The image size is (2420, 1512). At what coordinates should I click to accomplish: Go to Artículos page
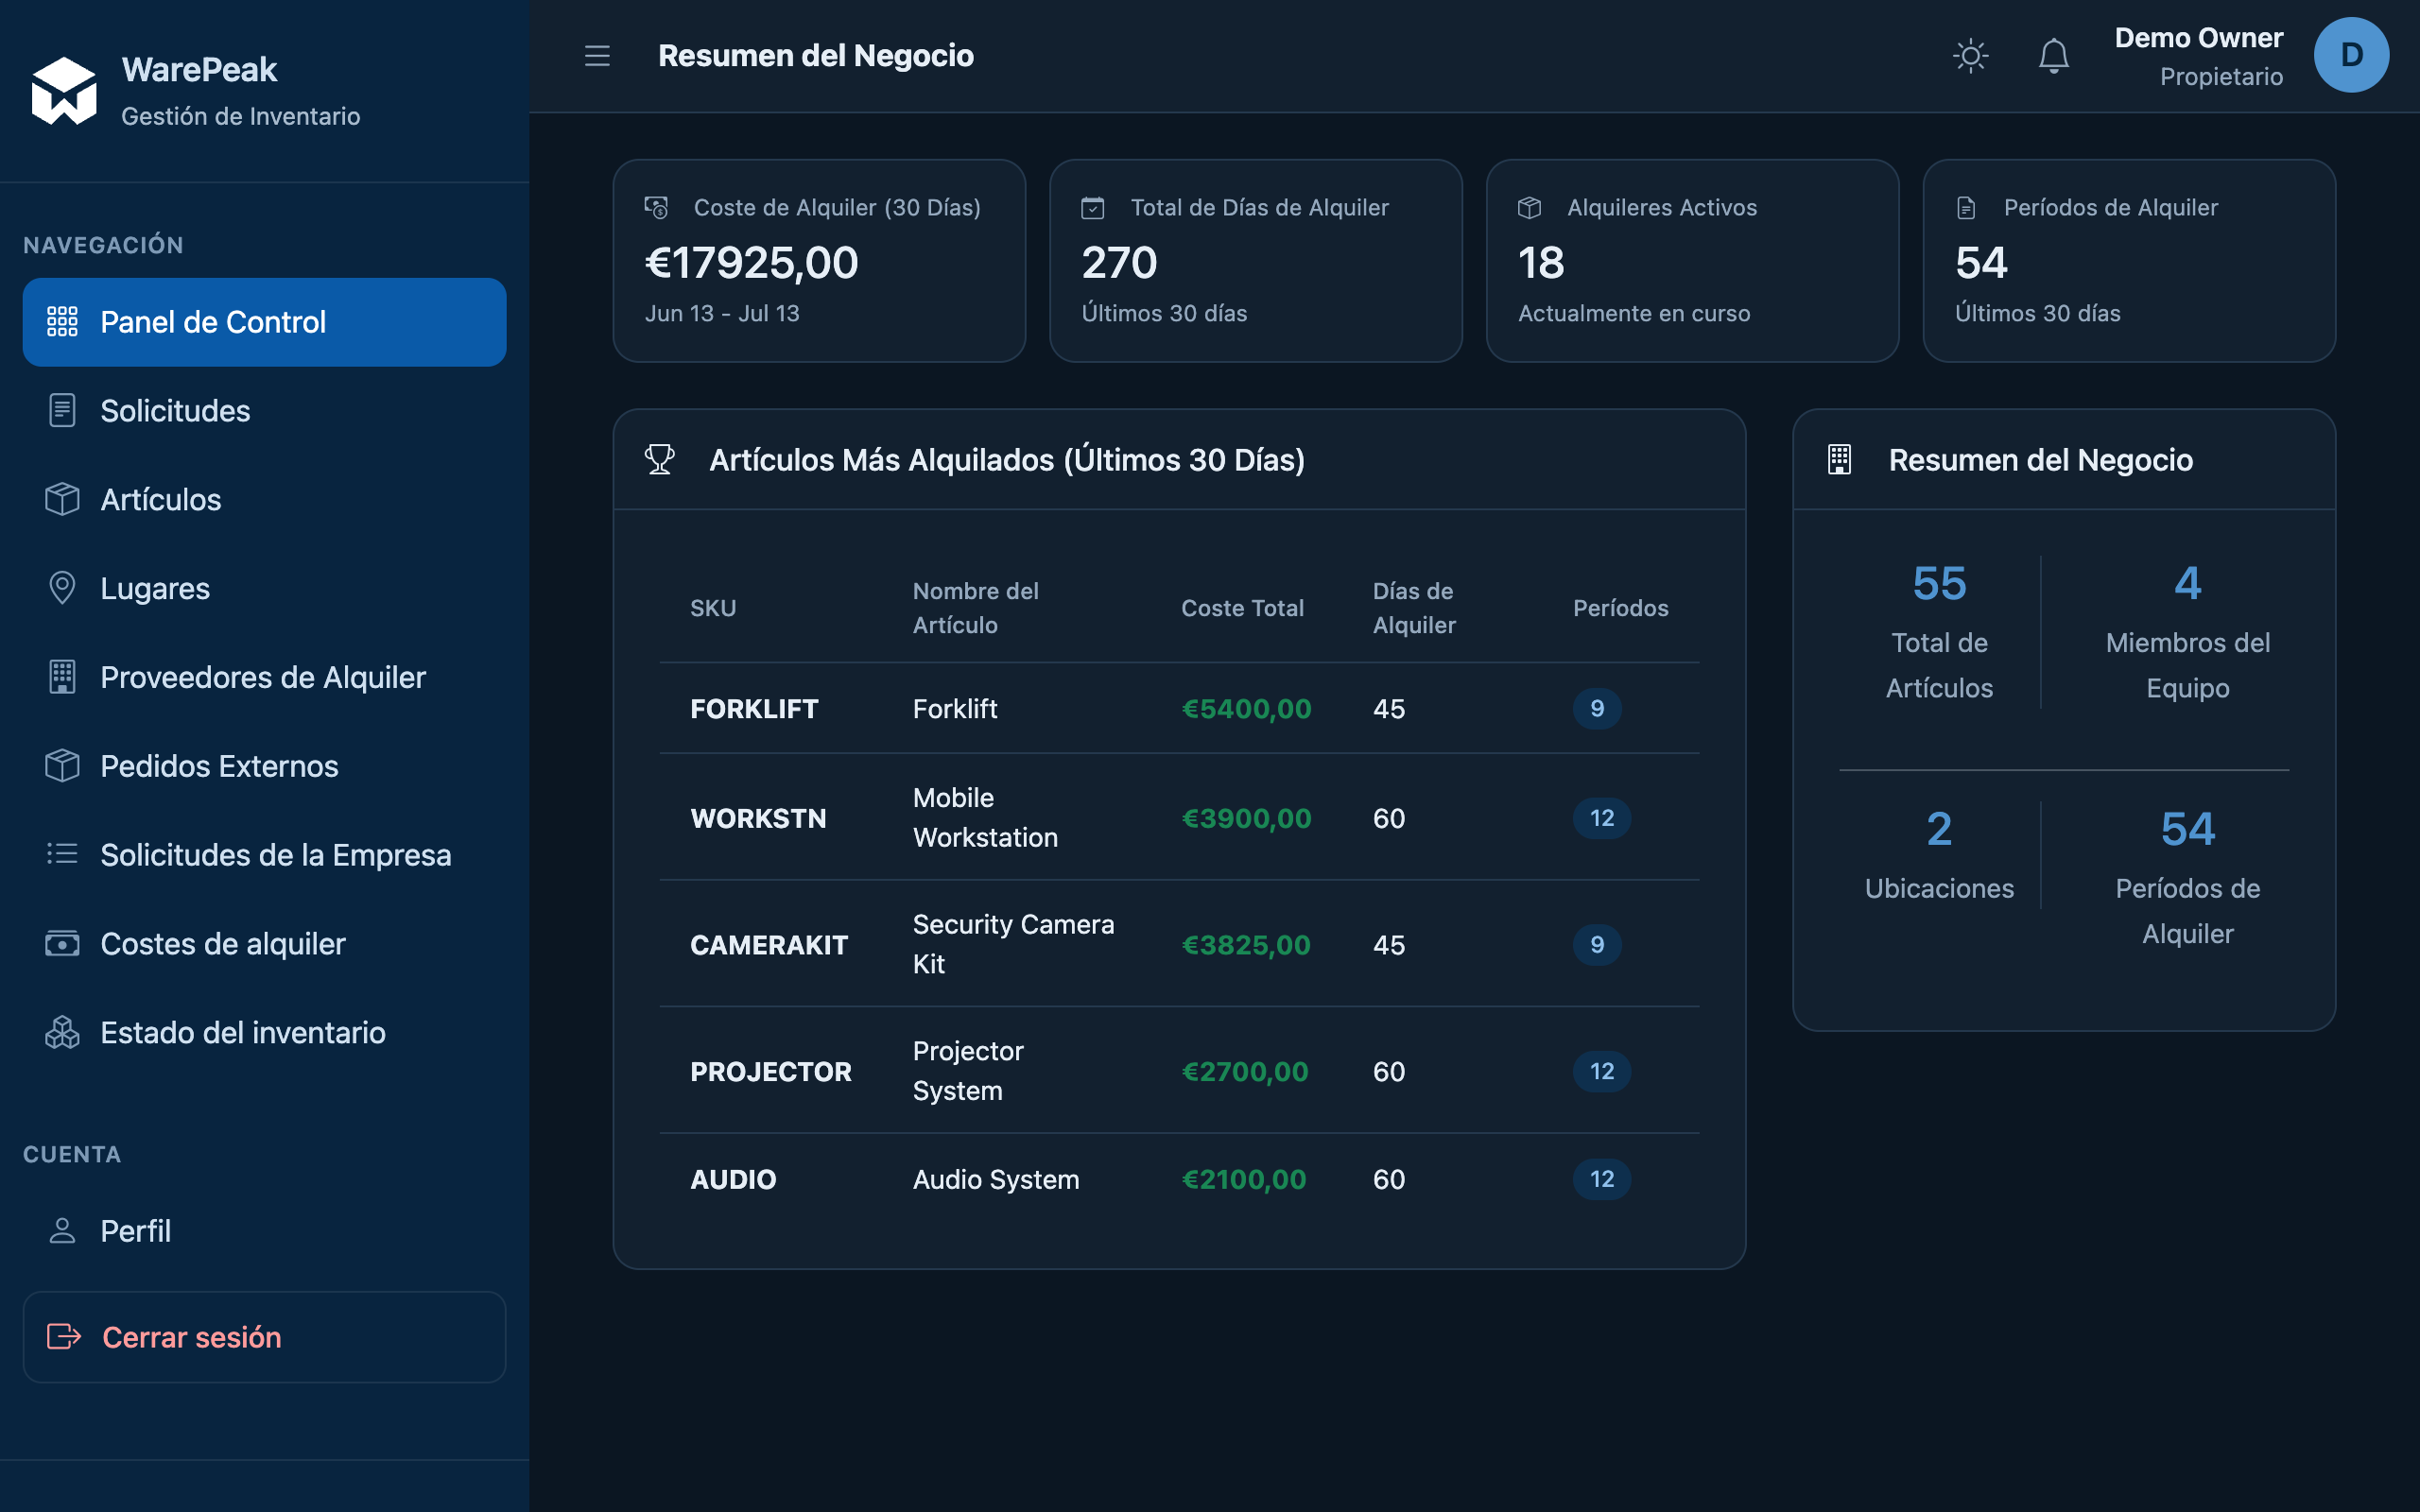coord(264,500)
